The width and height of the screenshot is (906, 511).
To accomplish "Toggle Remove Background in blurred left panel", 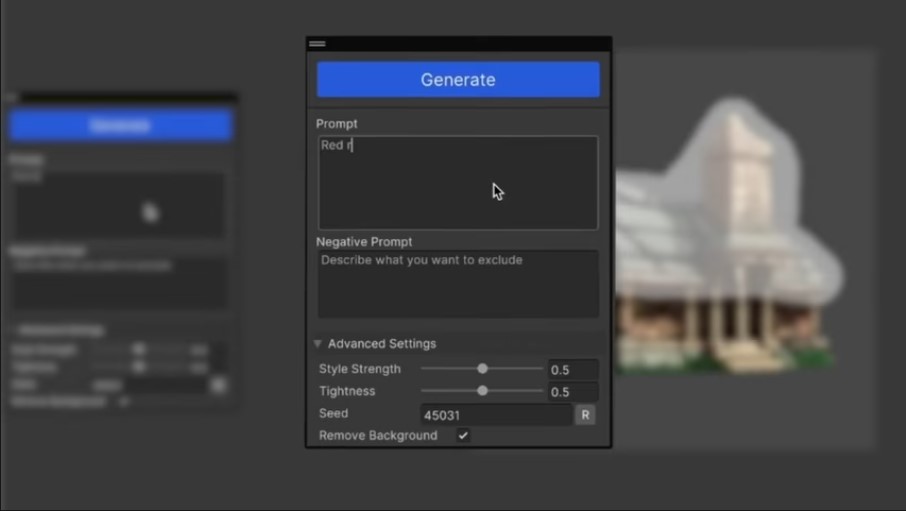I will (x=125, y=401).
